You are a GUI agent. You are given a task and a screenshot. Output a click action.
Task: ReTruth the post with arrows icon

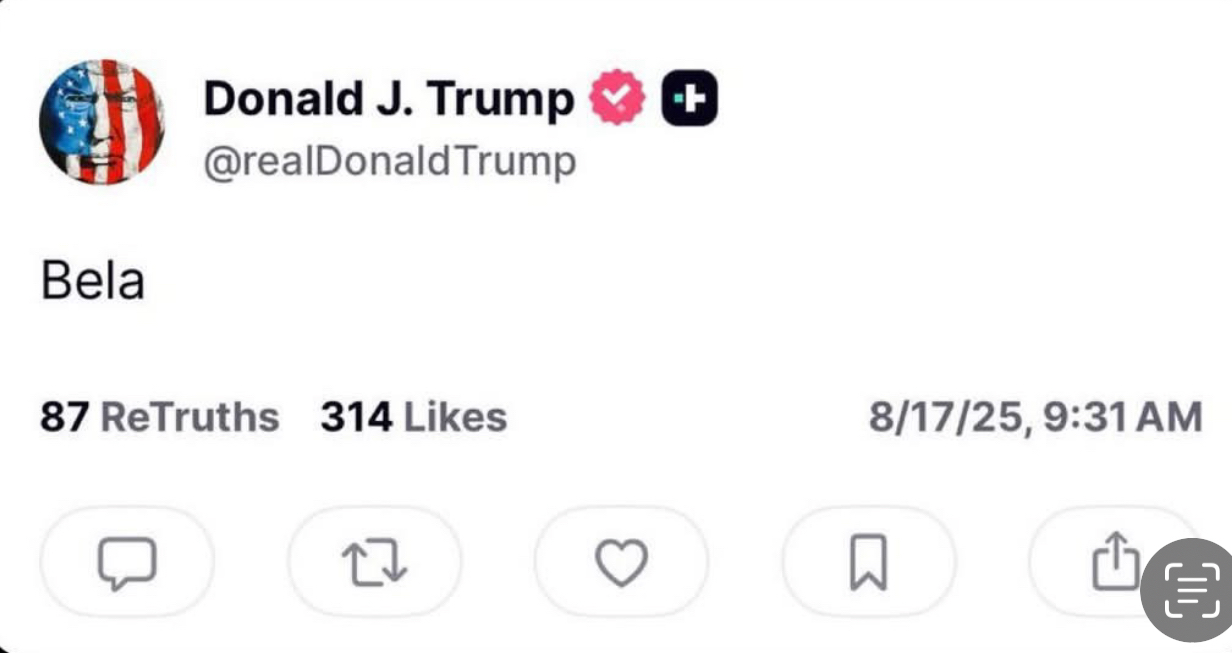(x=374, y=562)
